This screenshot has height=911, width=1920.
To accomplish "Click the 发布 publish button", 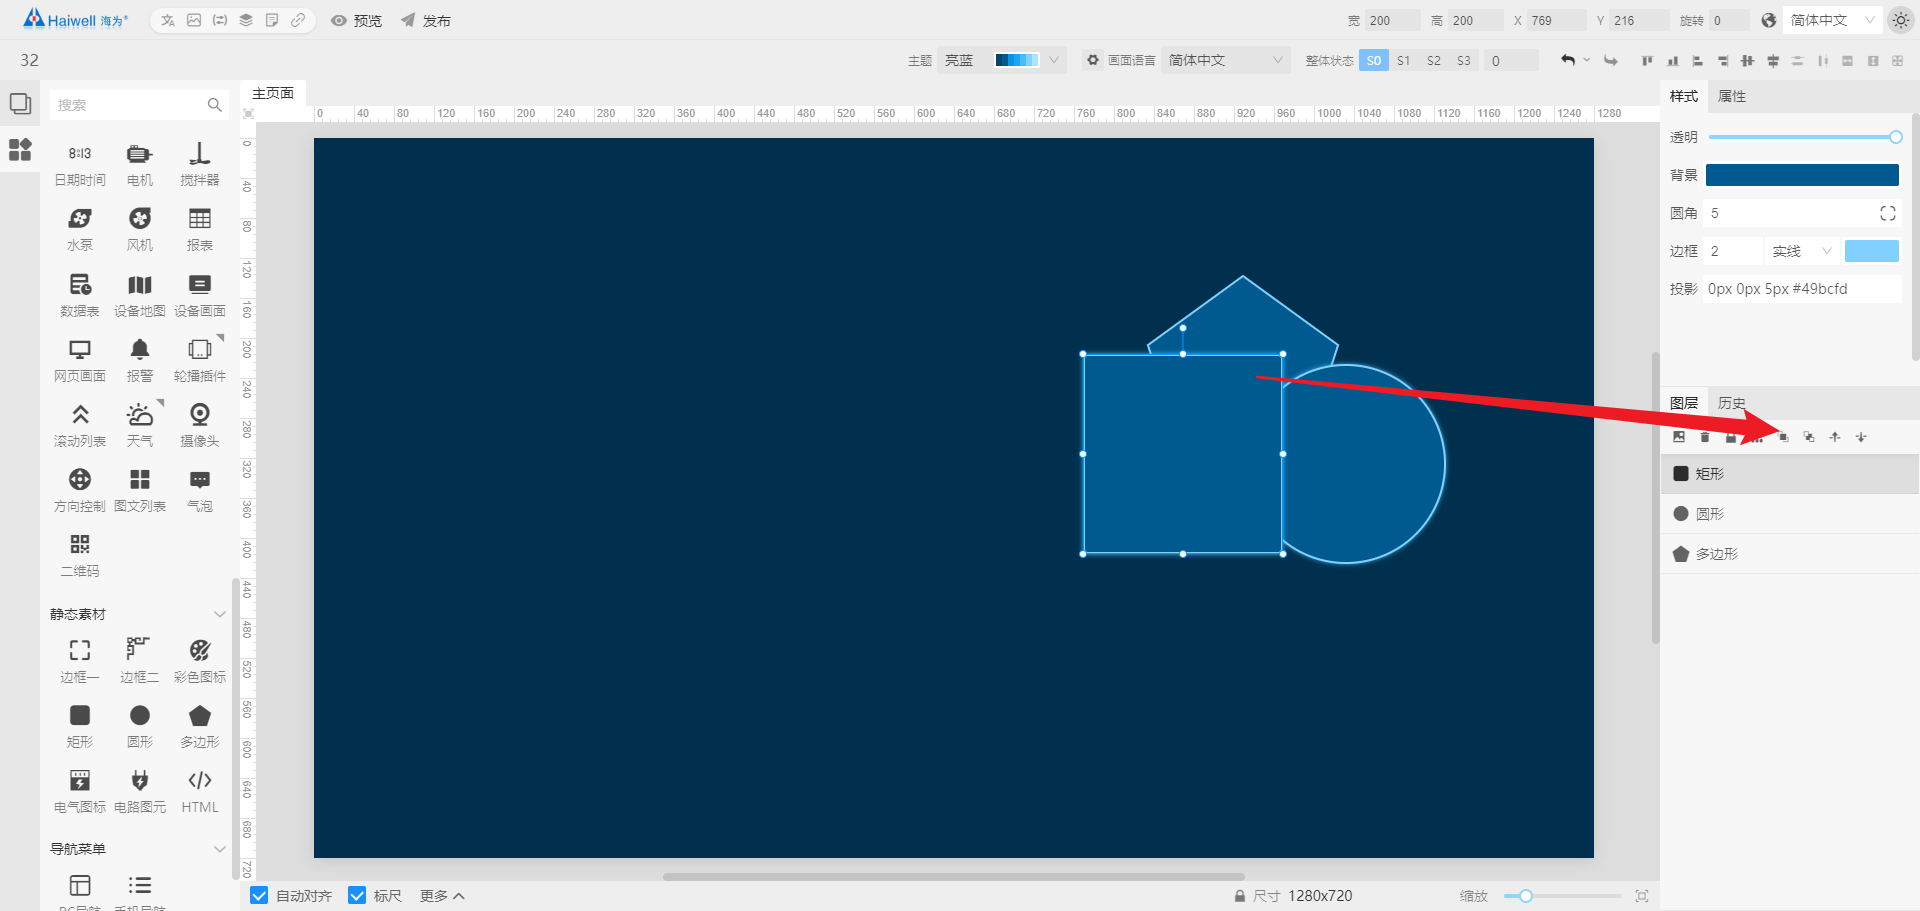I will (x=426, y=20).
